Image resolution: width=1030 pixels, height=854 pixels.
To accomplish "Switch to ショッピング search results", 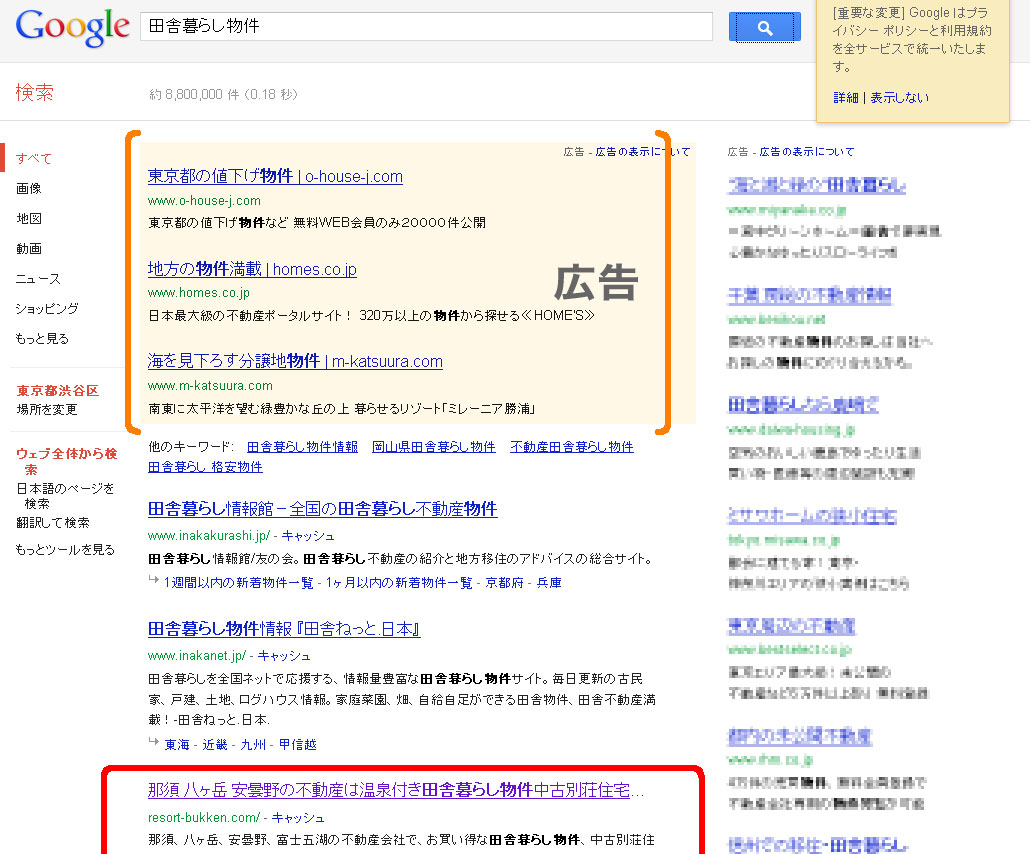I will [47, 309].
